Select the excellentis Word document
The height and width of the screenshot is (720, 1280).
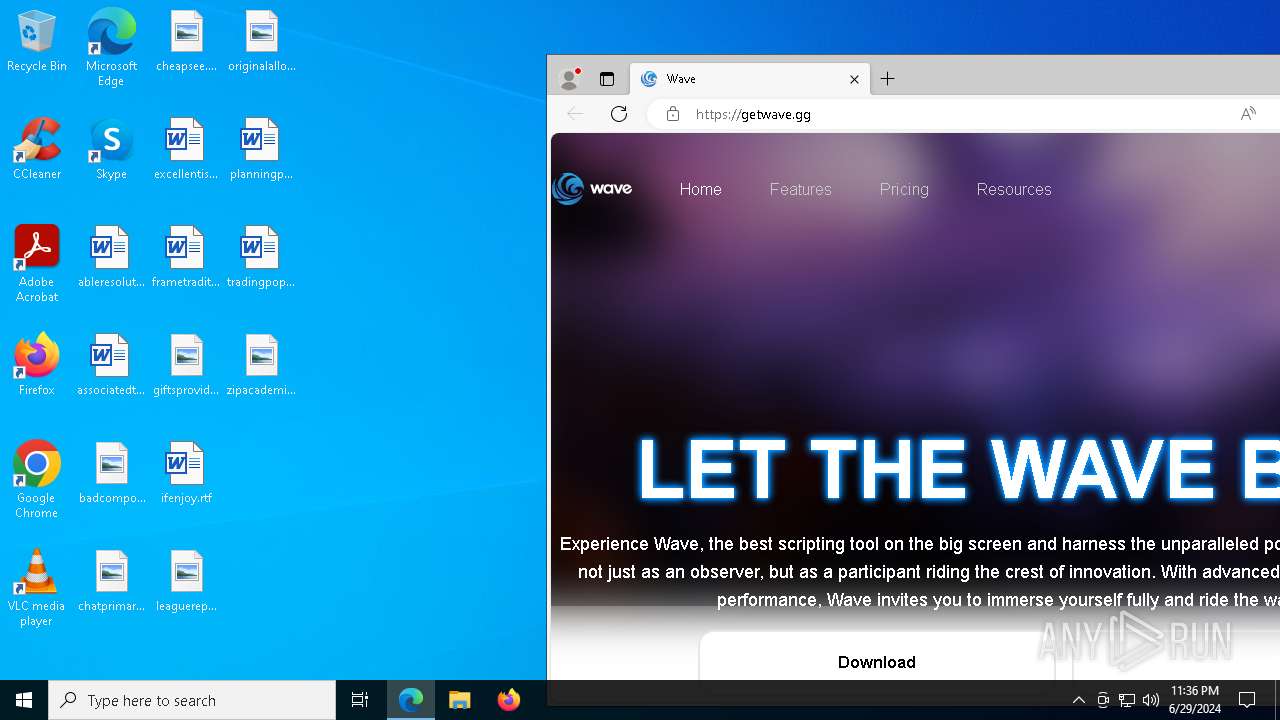click(x=186, y=149)
